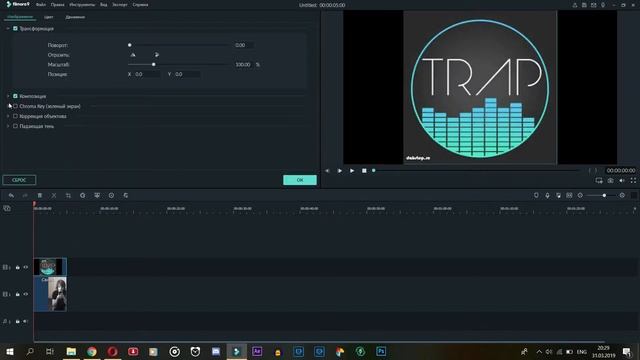The image size is (640, 360).
Task: Flip image horizontally in Отразить row
Action: pos(133,55)
